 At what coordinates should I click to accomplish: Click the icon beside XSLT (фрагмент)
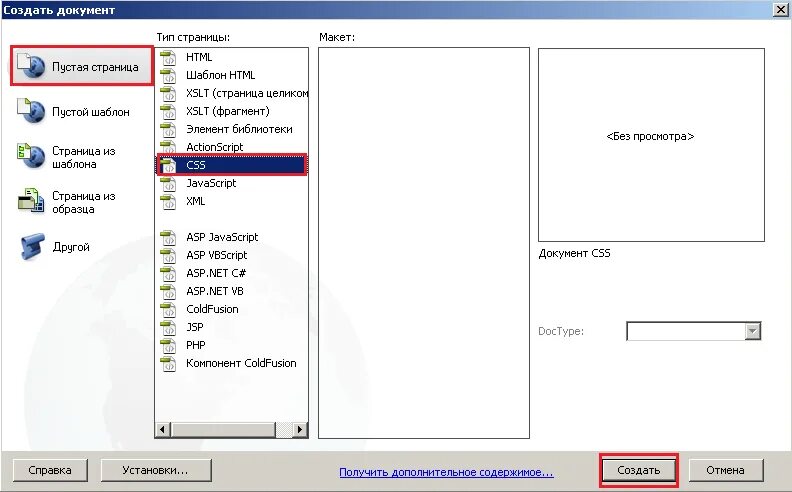click(168, 111)
